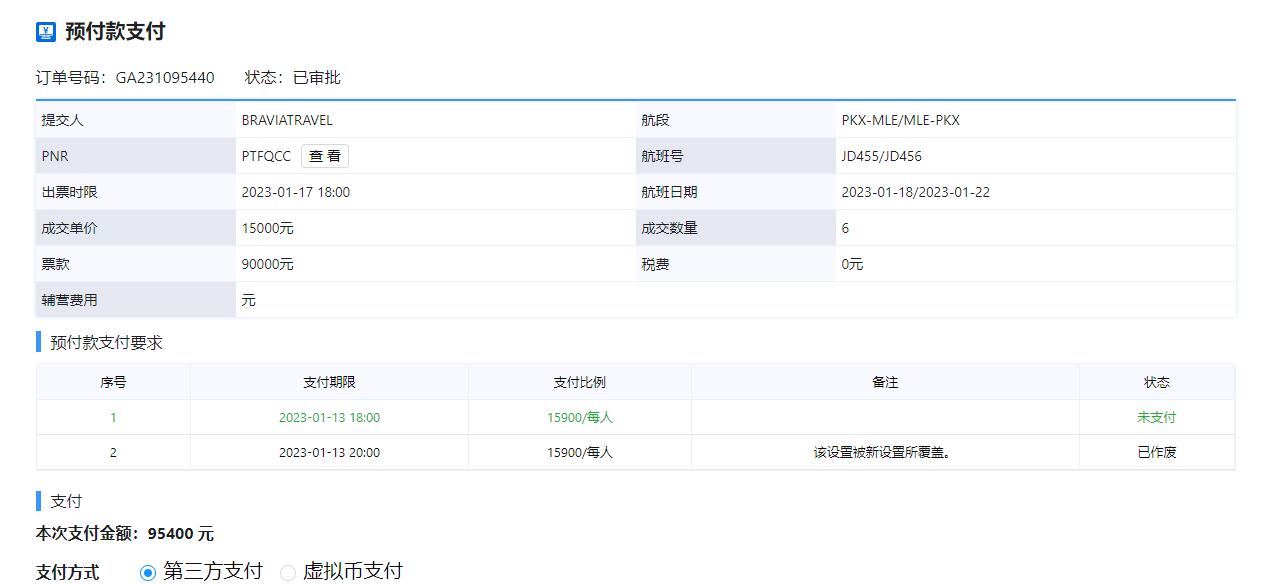Image resolution: width=1280 pixels, height=584 pixels.
Task: Click the prepayment icon beside the page title
Action: 46,32
